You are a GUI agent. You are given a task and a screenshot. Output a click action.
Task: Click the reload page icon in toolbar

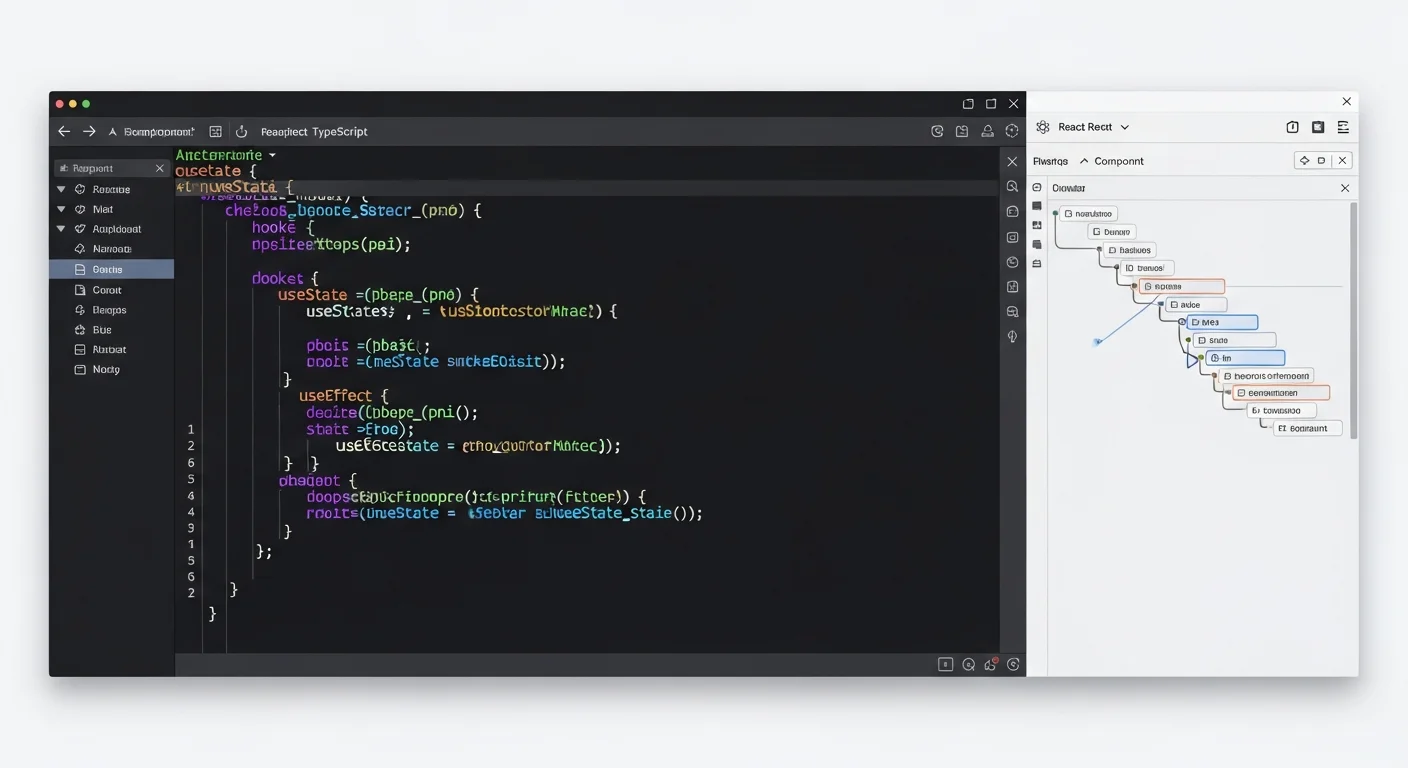(241, 131)
